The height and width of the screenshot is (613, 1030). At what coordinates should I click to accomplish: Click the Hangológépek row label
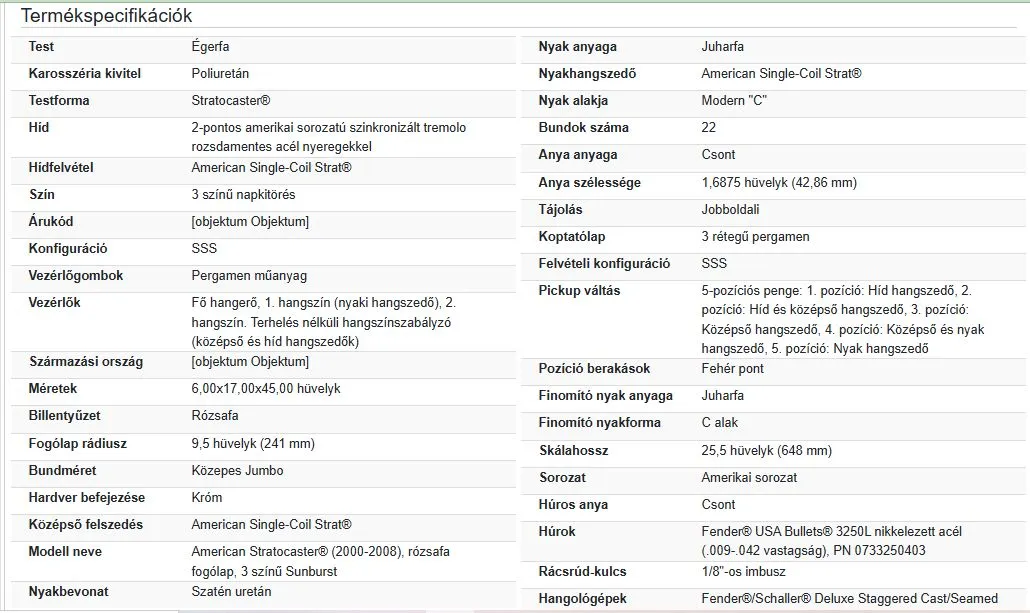tap(583, 599)
